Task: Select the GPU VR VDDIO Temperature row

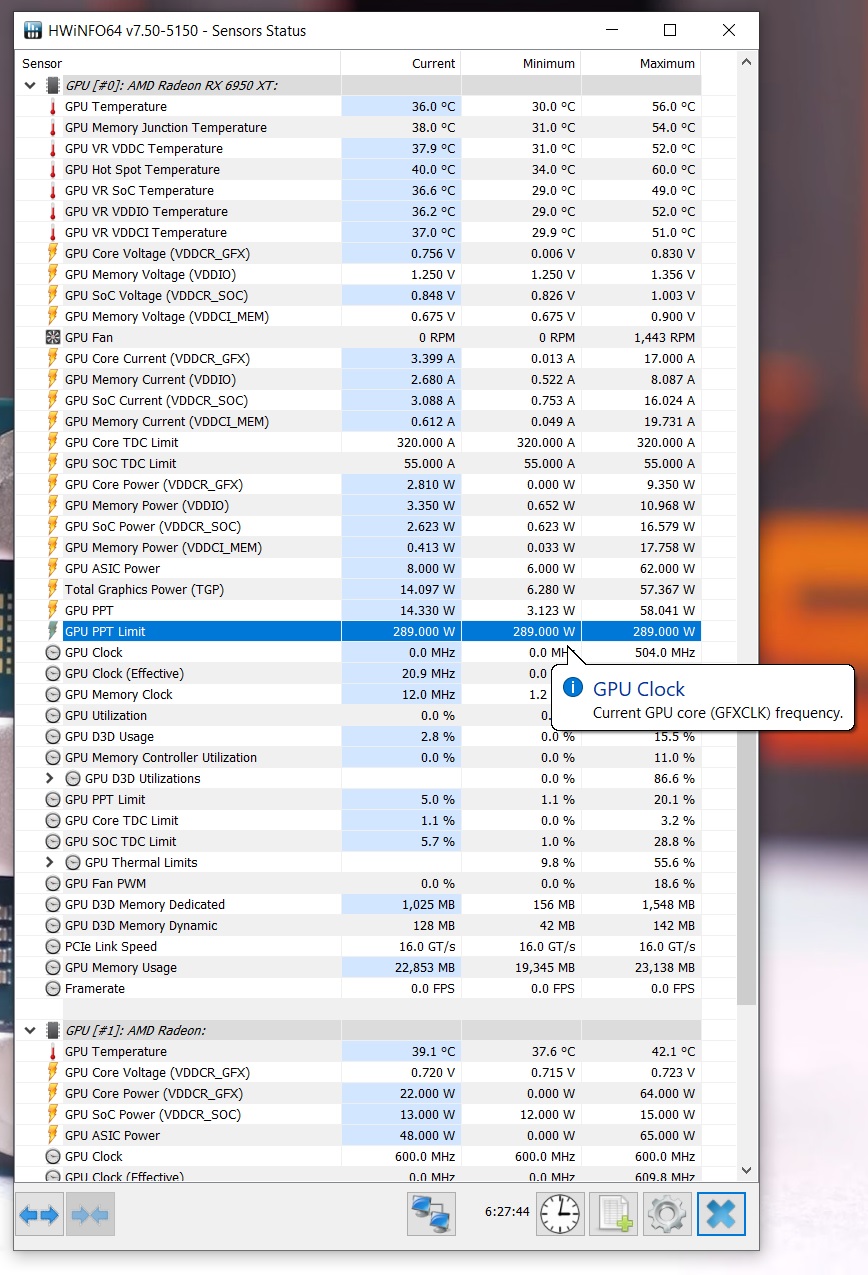Action: (x=358, y=211)
